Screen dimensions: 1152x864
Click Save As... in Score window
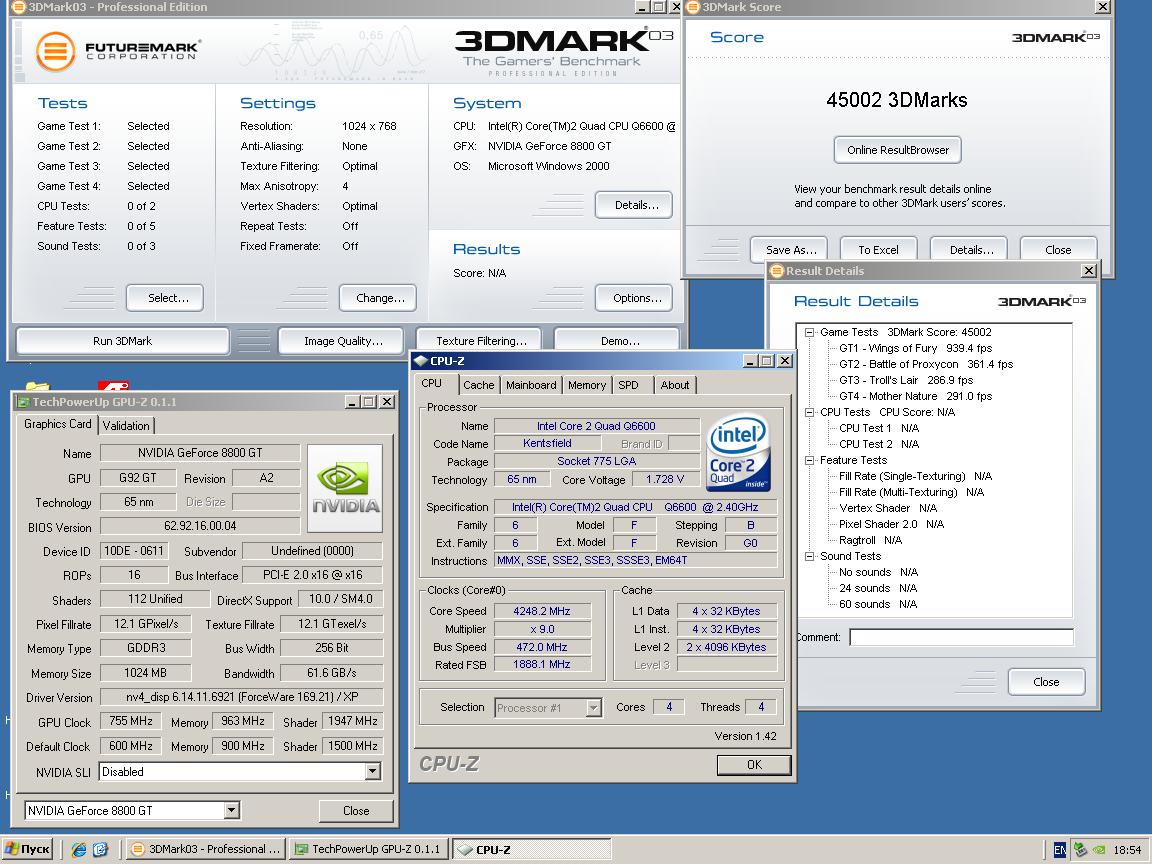pos(788,250)
